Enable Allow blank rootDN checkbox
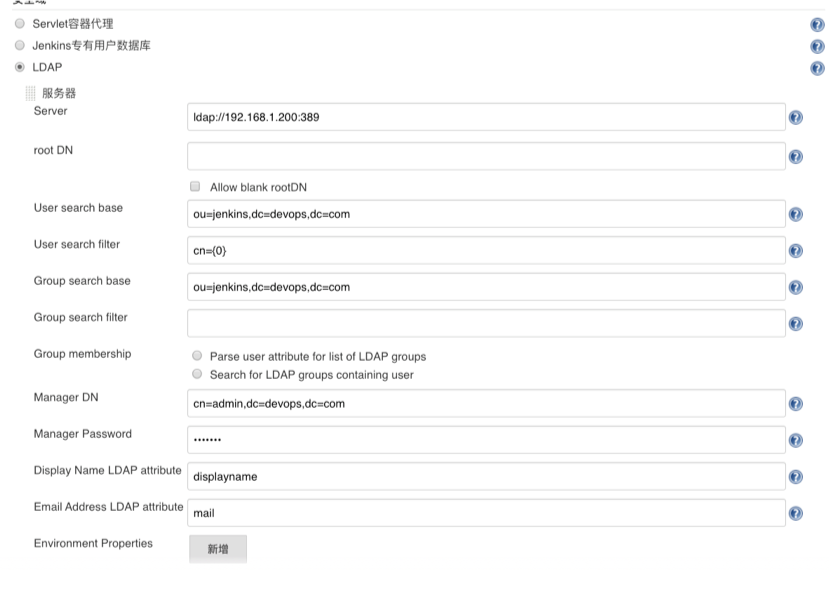The width and height of the screenshot is (829, 589). [195, 187]
